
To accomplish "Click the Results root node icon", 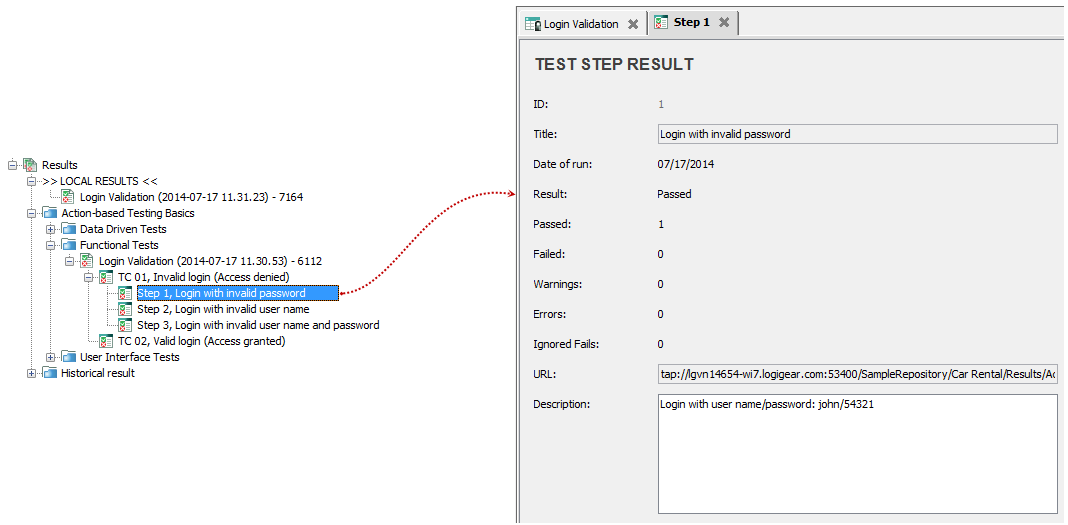I will point(30,165).
